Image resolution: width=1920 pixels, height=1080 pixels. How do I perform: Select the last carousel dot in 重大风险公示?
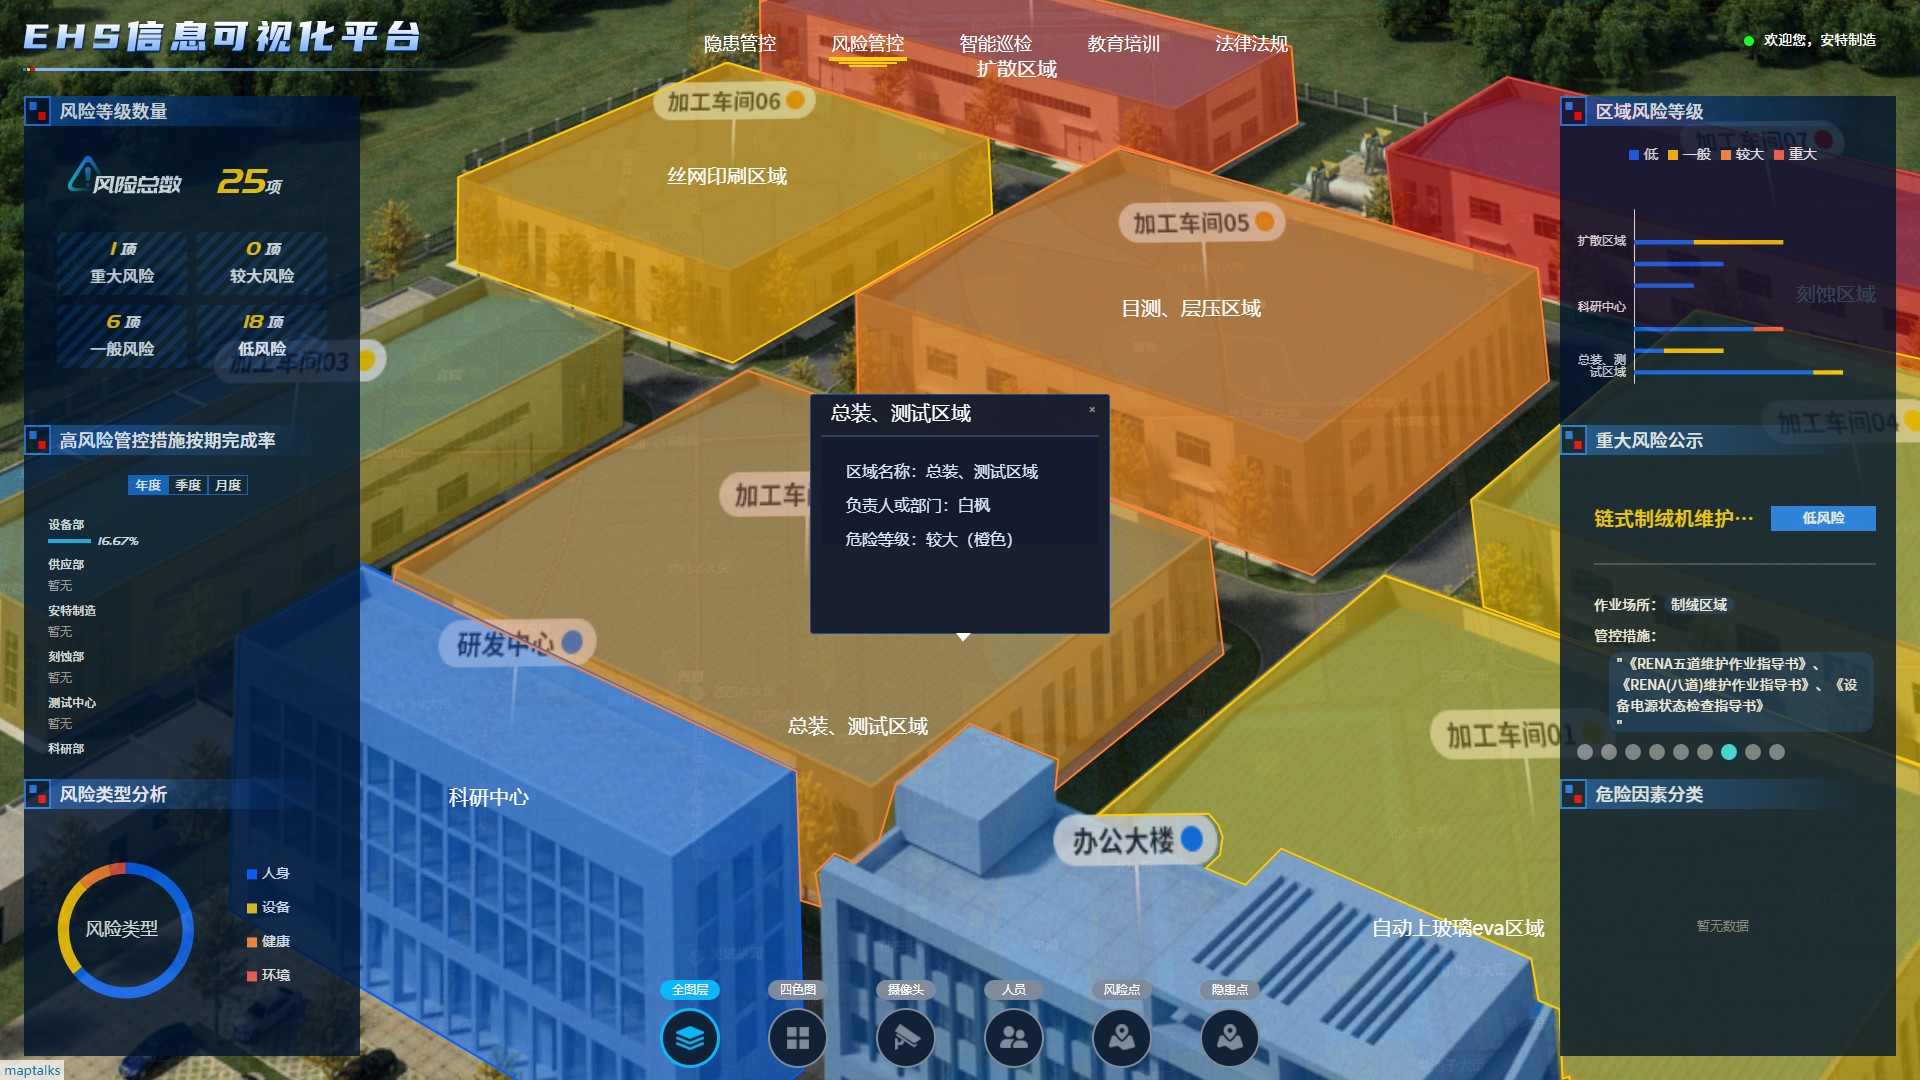(1777, 752)
